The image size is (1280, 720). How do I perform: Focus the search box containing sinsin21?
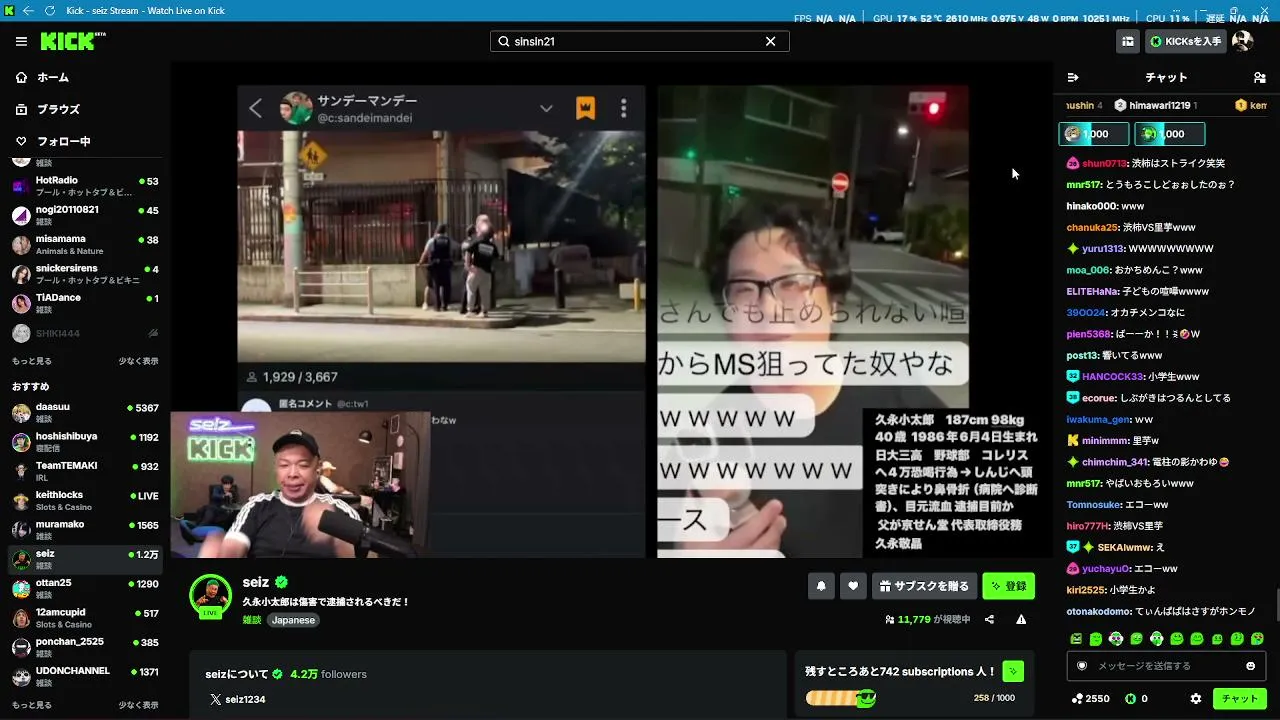(x=639, y=41)
